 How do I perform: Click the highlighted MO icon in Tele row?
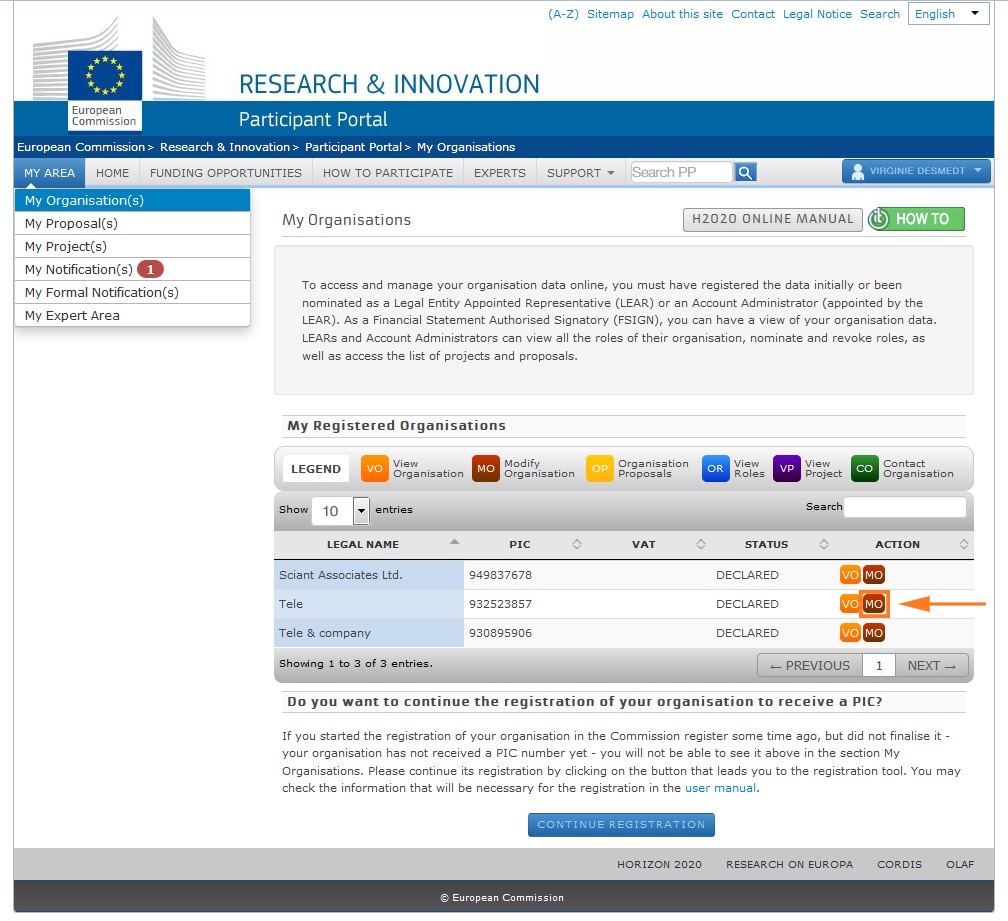pos(874,604)
